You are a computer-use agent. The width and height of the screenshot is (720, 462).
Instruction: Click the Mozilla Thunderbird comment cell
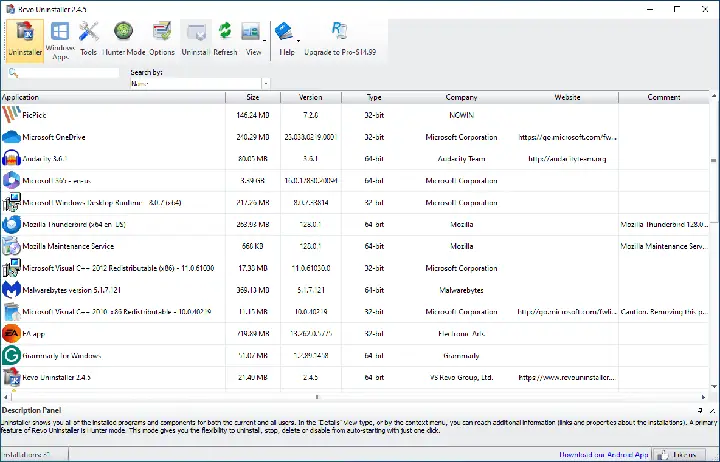(x=664, y=225)
